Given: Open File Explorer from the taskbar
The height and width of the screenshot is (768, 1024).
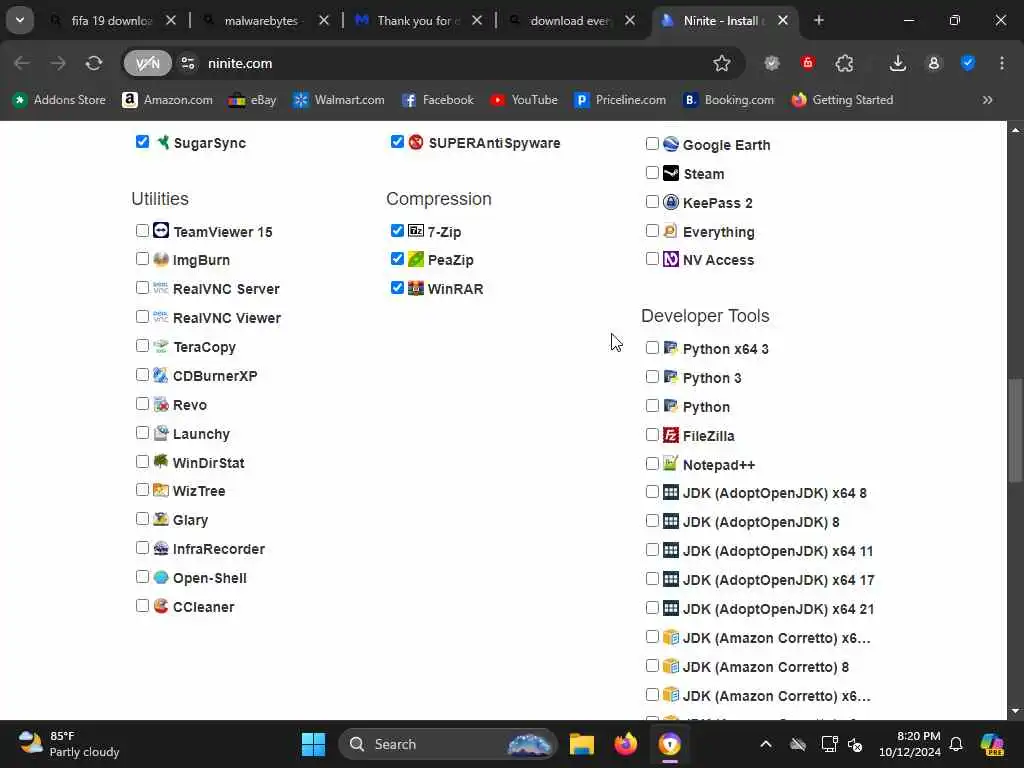Looking at the screenshot, I should click(581, 744).
